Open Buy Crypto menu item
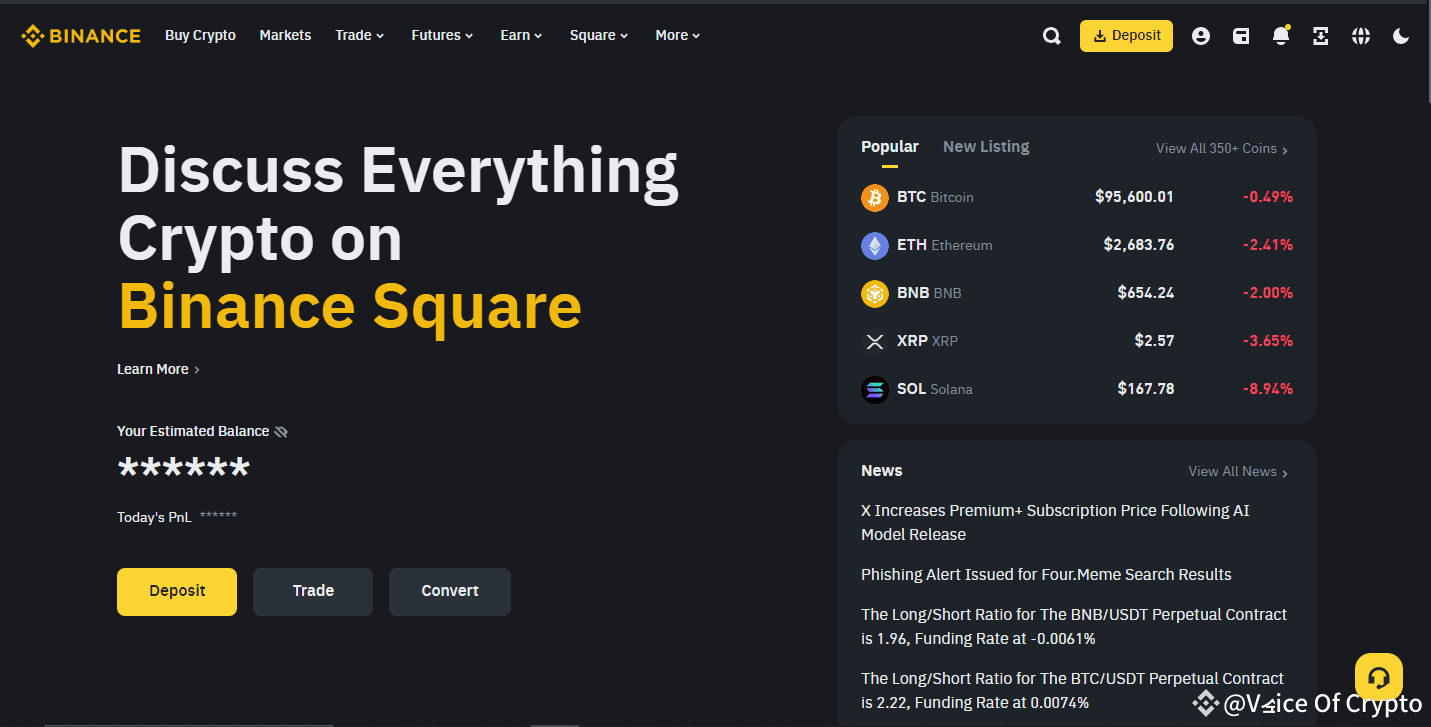Viewport: 1431px width, 727px height. tap(200, 35)
